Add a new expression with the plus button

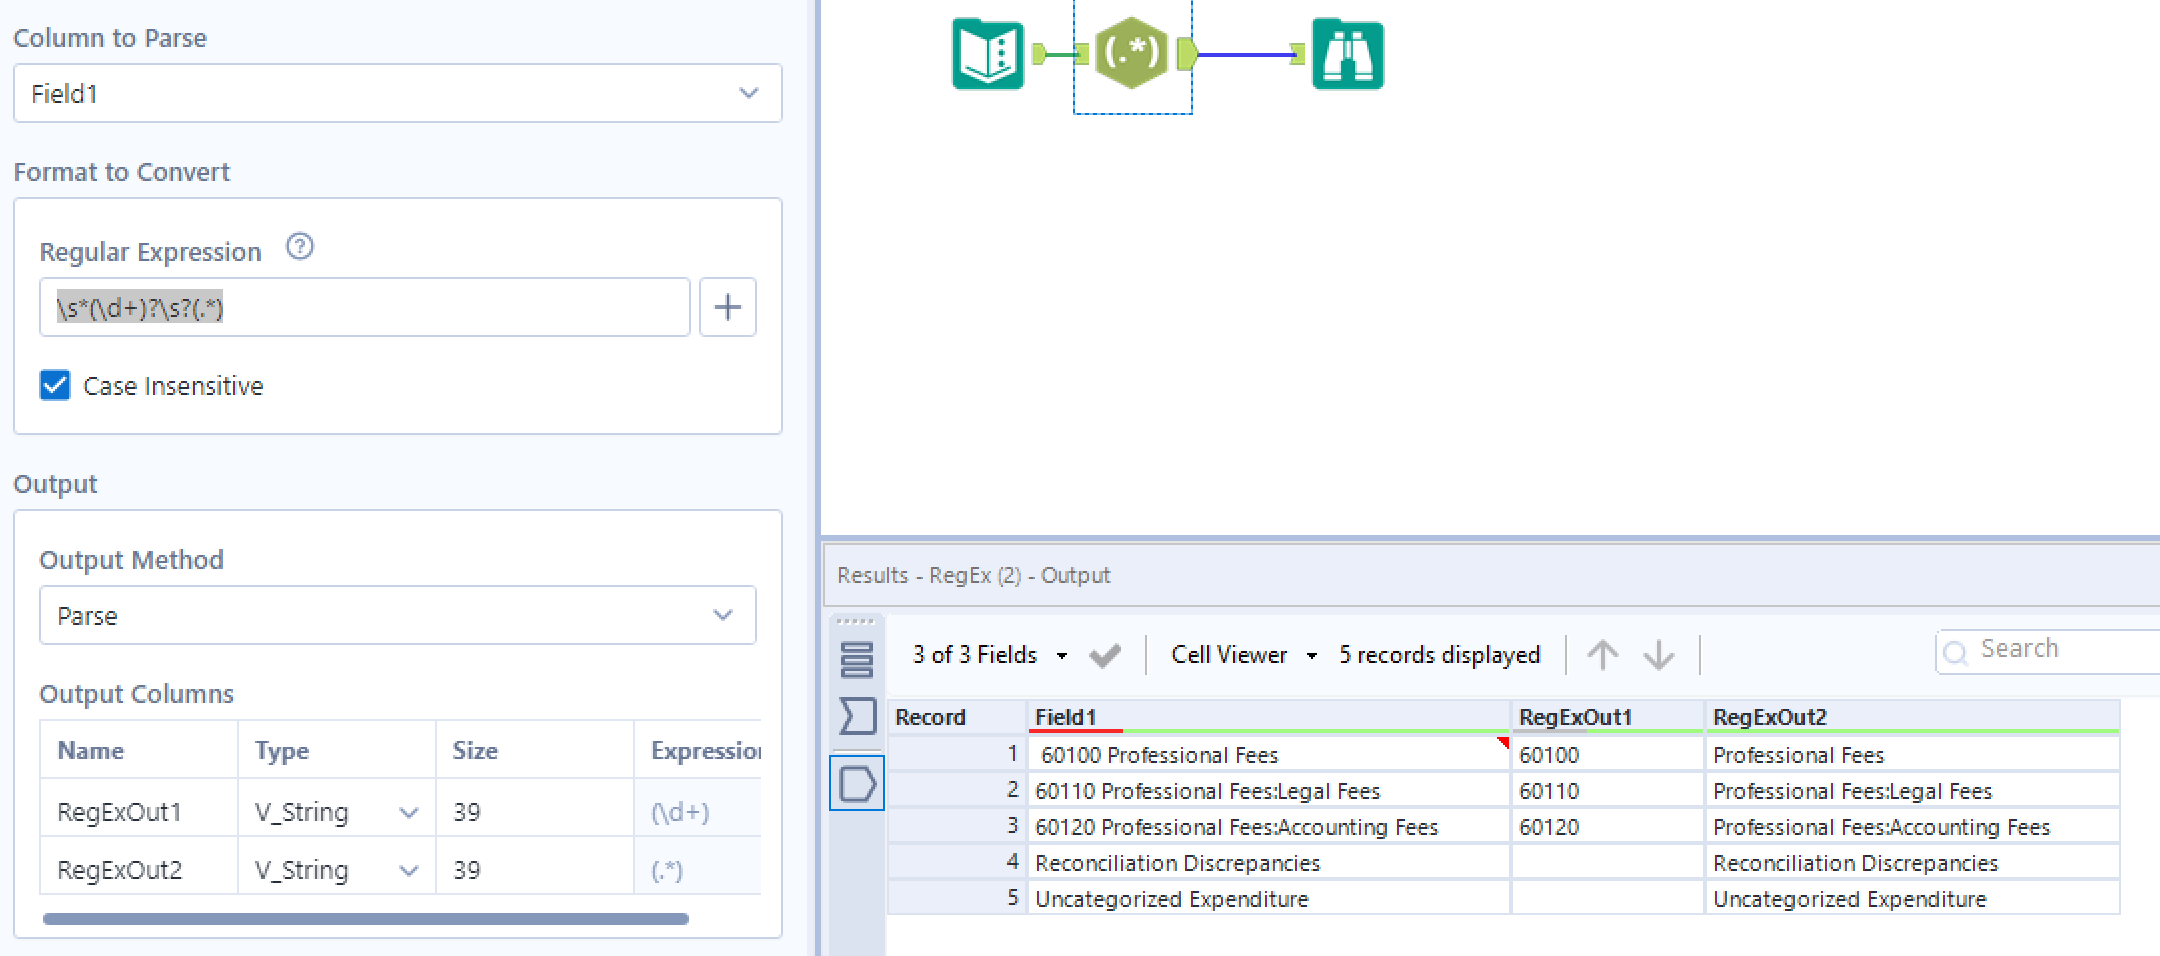727,307
